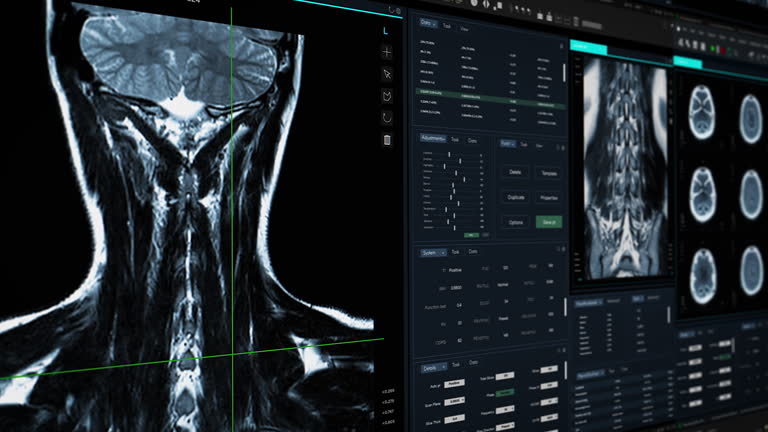Open the Options button
The height and width of the screenshot is (432, 768).
click(x=515, y=222)
